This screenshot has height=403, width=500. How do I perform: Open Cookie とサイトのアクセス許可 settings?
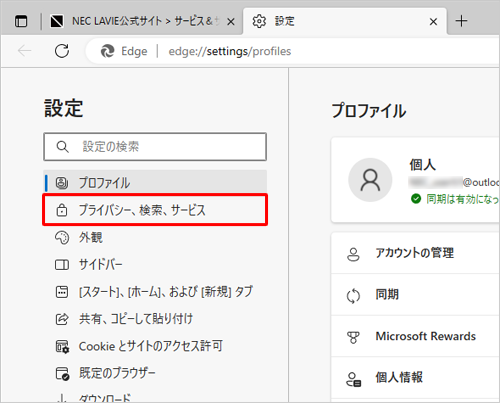(155, 346)
